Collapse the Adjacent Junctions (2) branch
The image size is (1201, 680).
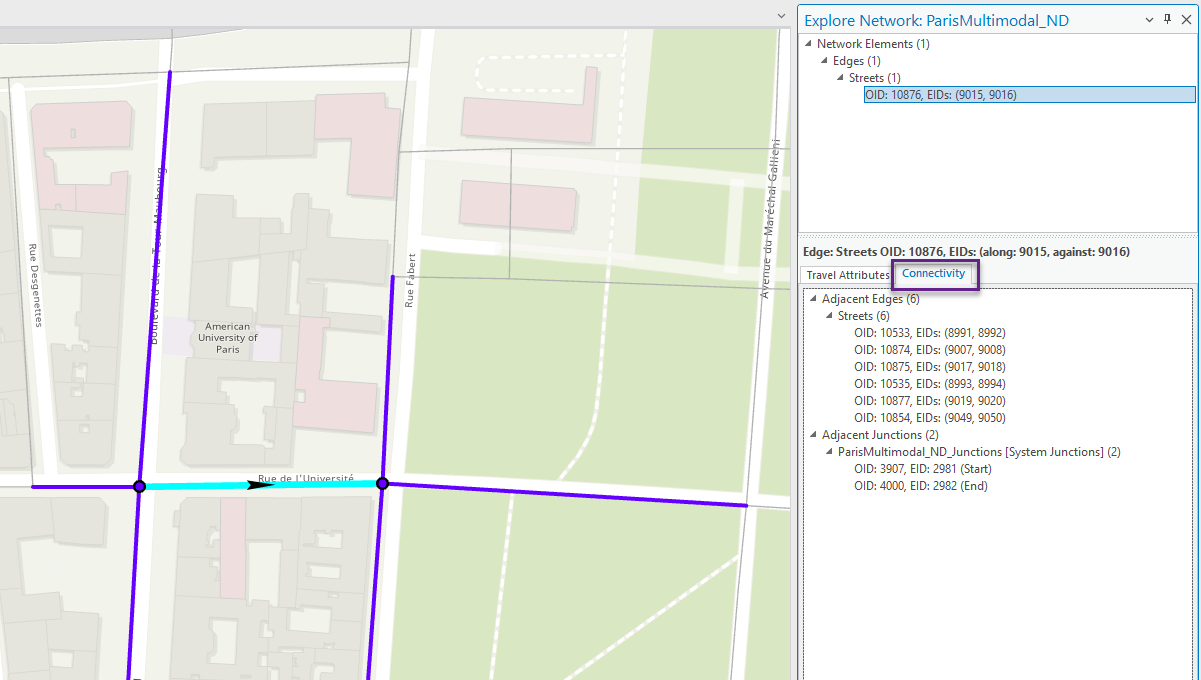[814, 434]
